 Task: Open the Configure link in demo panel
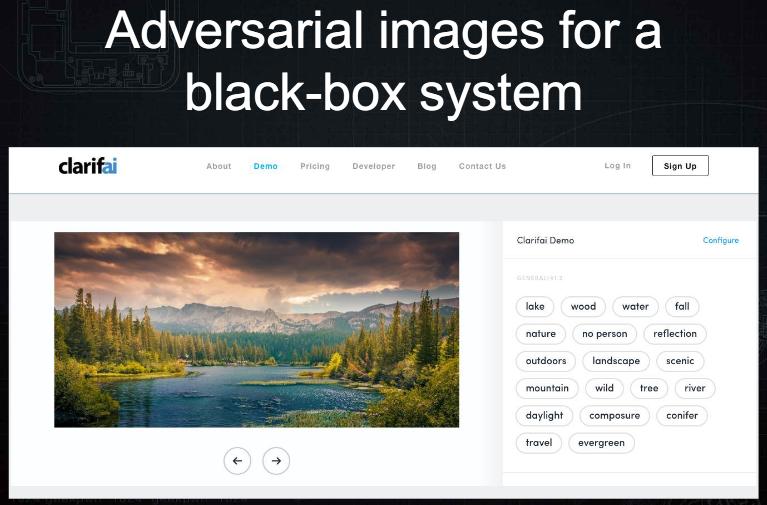(720, 240)
